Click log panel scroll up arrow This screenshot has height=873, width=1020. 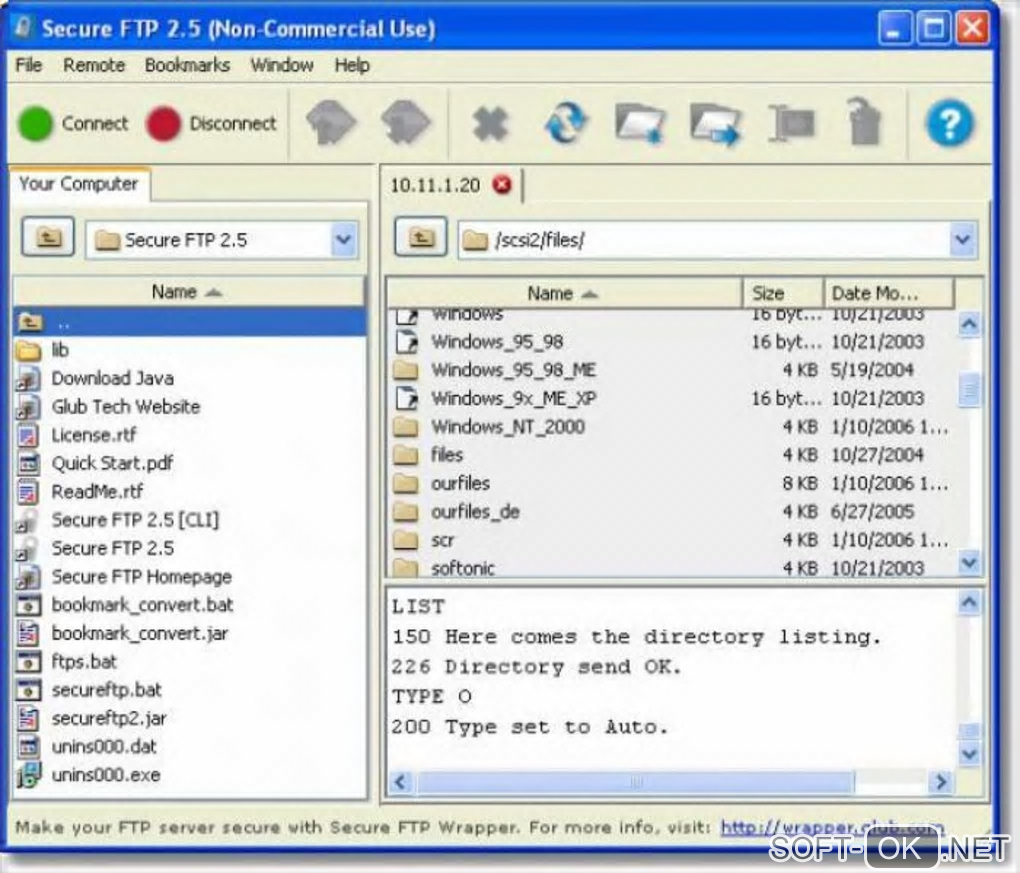pyautogui.click(x=969, y=603)
